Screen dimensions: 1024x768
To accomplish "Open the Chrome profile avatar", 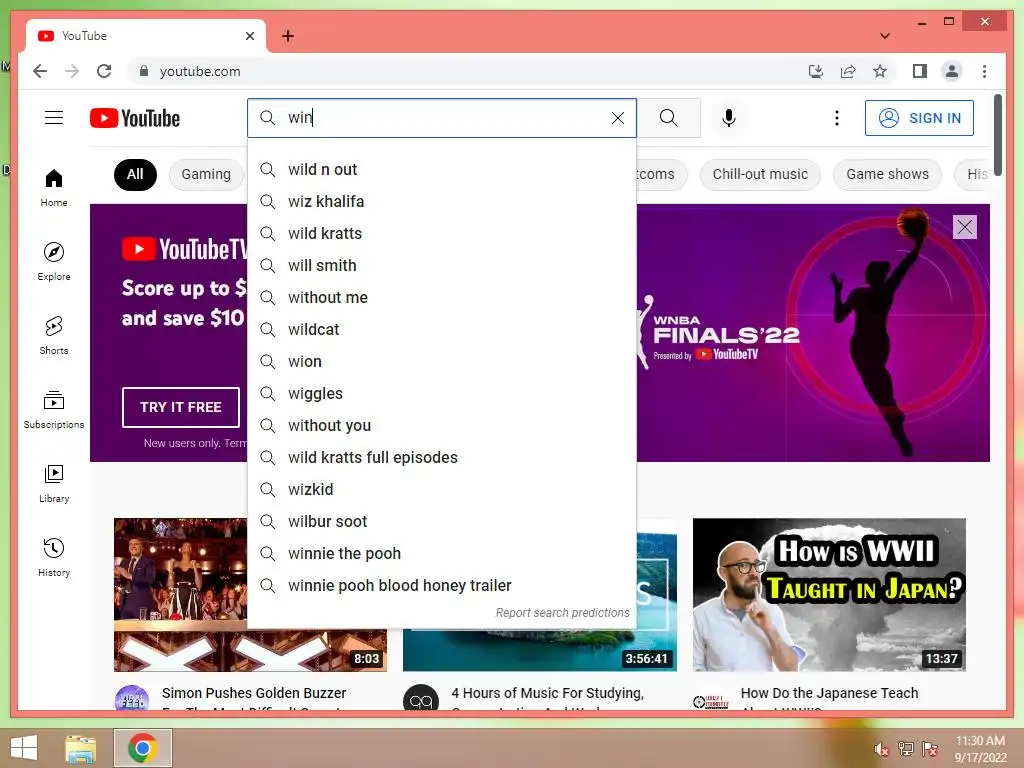I will pyautogui.click(x=952, y=71).
